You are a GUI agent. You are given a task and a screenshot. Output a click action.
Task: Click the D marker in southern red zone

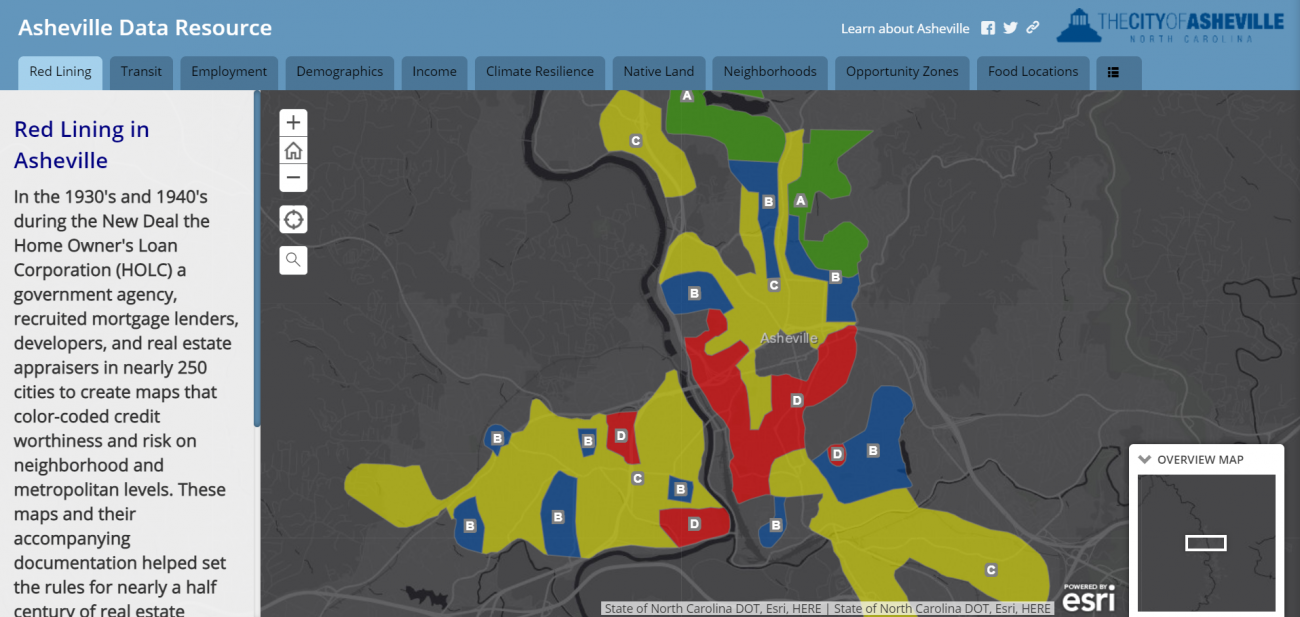[x=694, y=523]
